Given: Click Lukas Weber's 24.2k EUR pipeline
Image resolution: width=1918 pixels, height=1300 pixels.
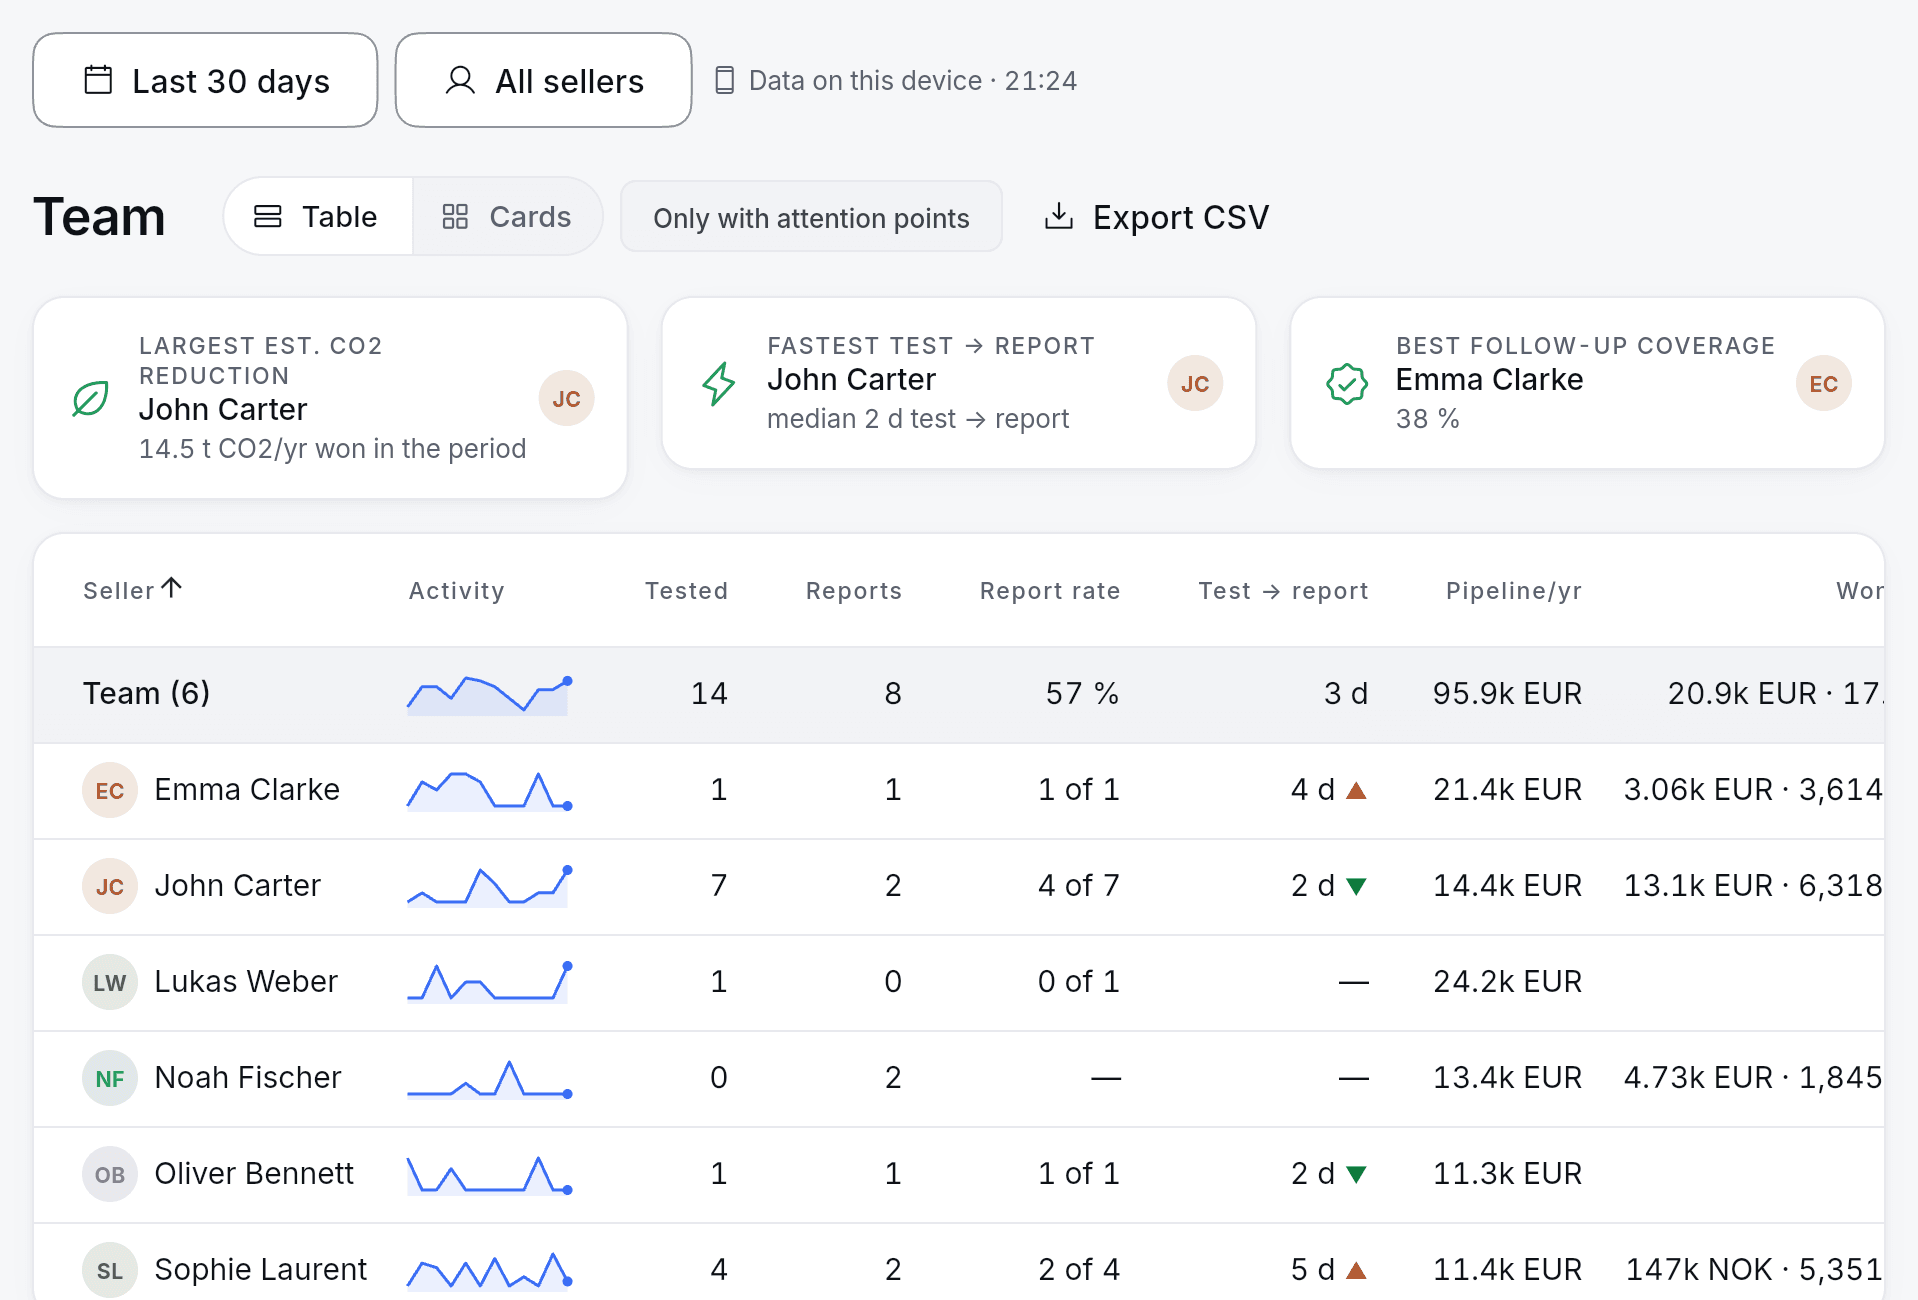Looking at the screenshot, I should click(x=1507, y=981).
